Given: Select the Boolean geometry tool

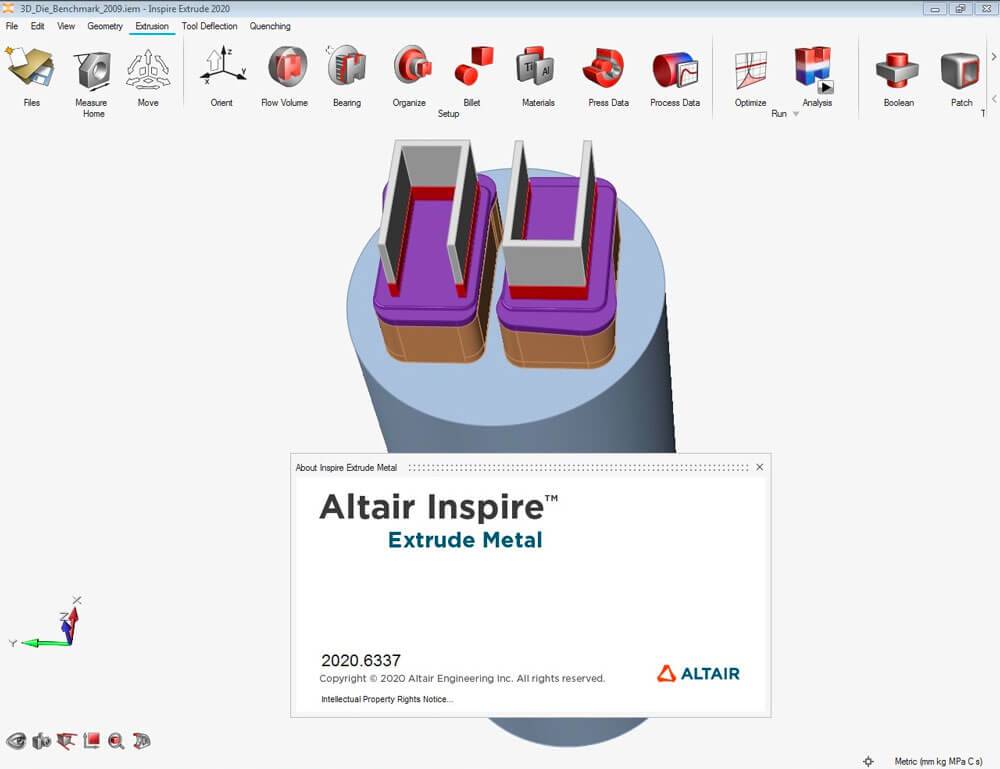Looking at the screenshot, I should pos(898,68).
